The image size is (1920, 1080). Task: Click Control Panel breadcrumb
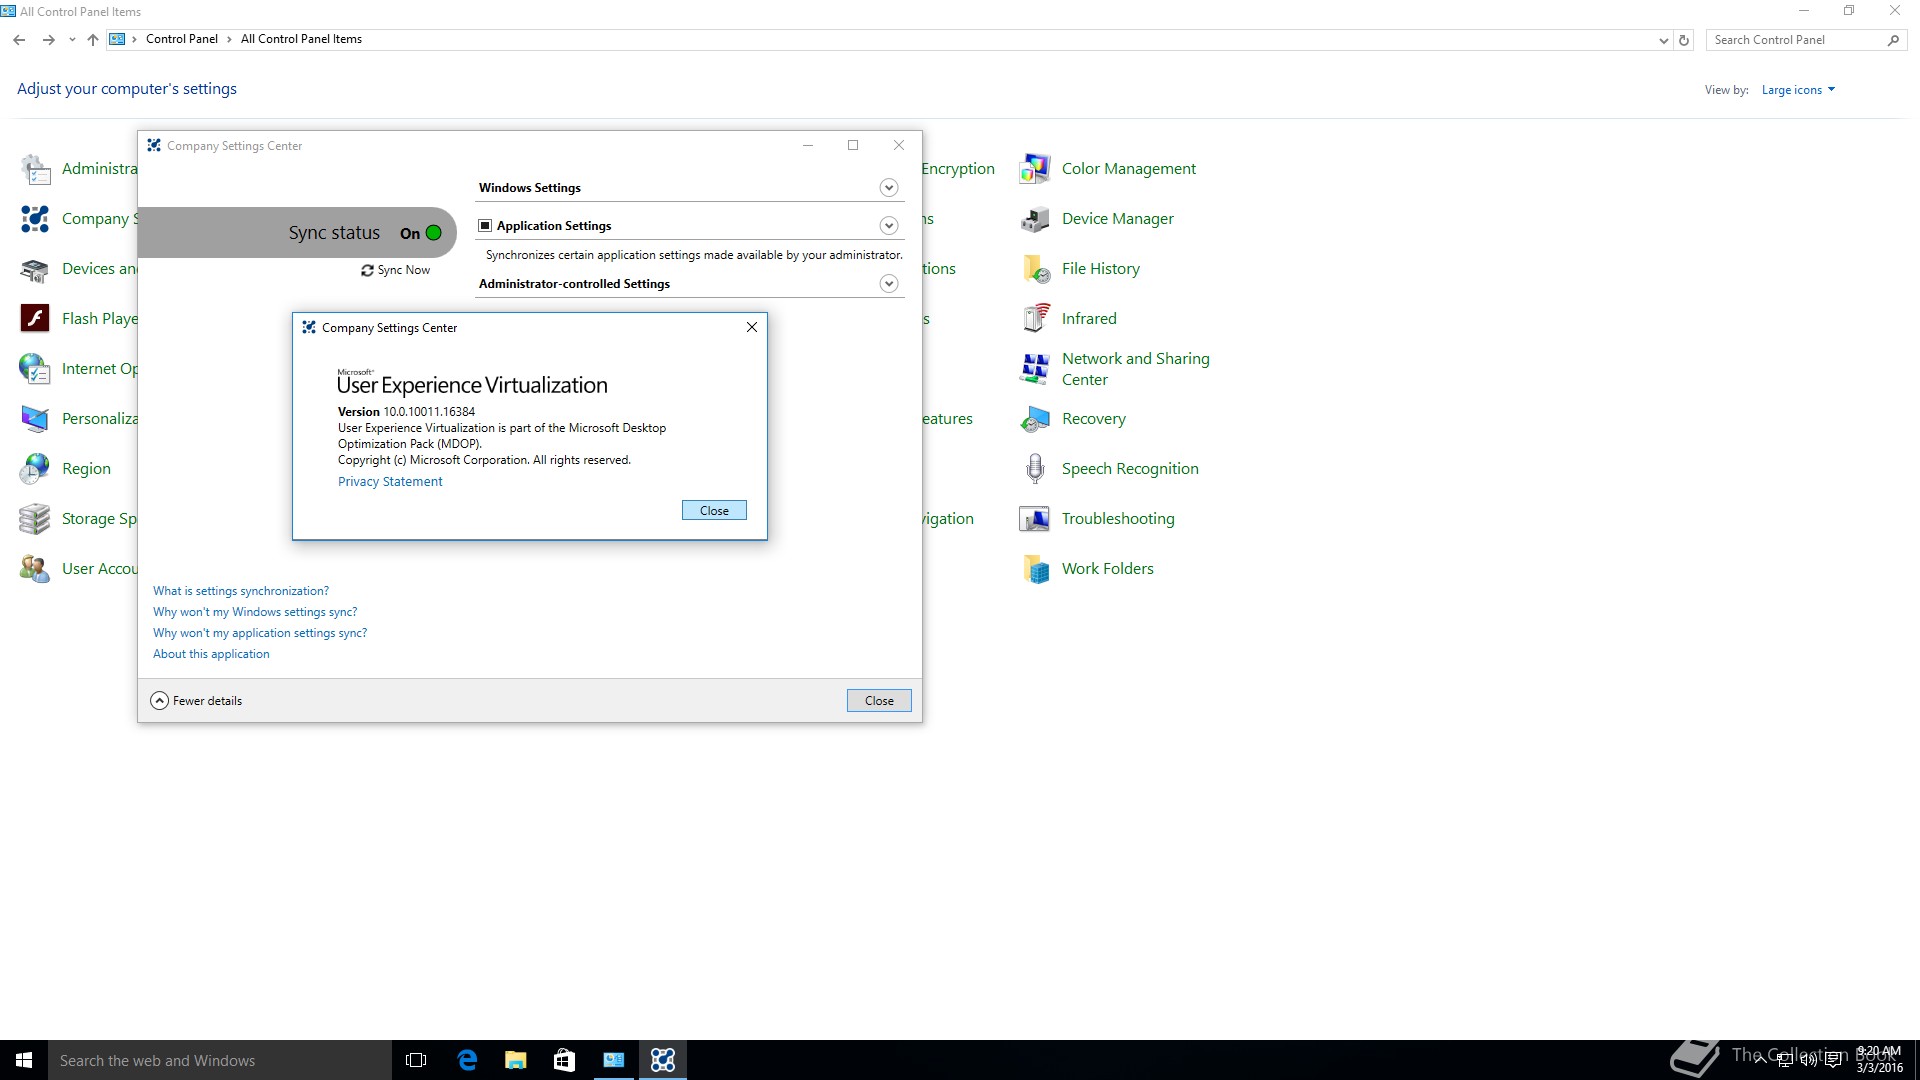(182, 39)
